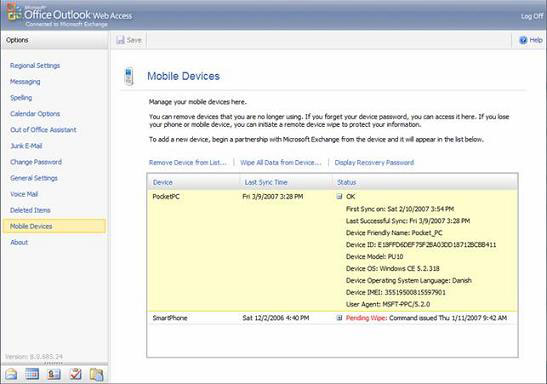Click the Device Model PU10 line
Image resolution: width=547 pixels, height=384 pixels.
pos(374,256)
